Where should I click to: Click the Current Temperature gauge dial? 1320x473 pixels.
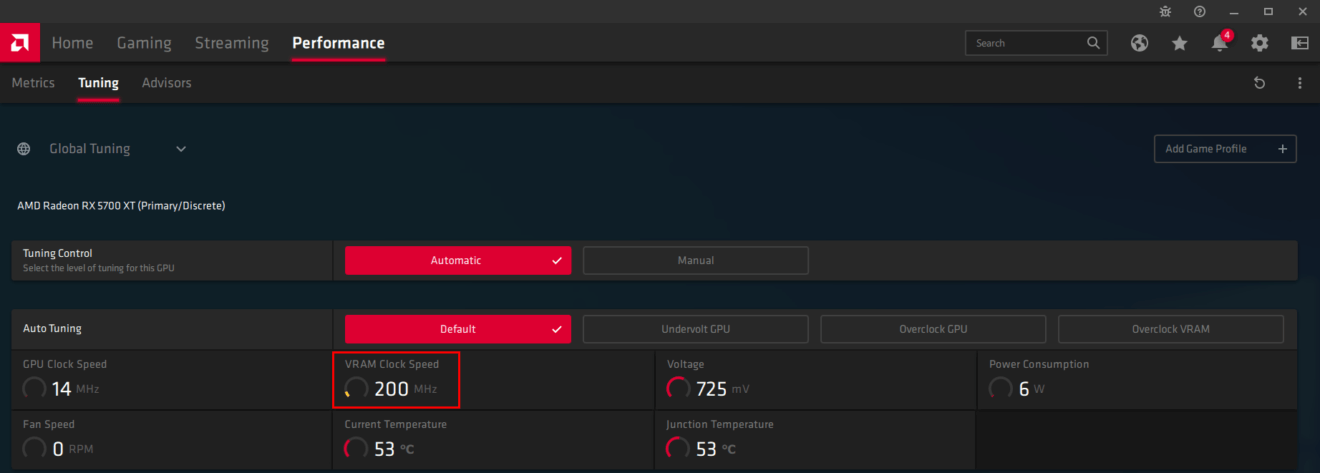(x=356, y=448)
